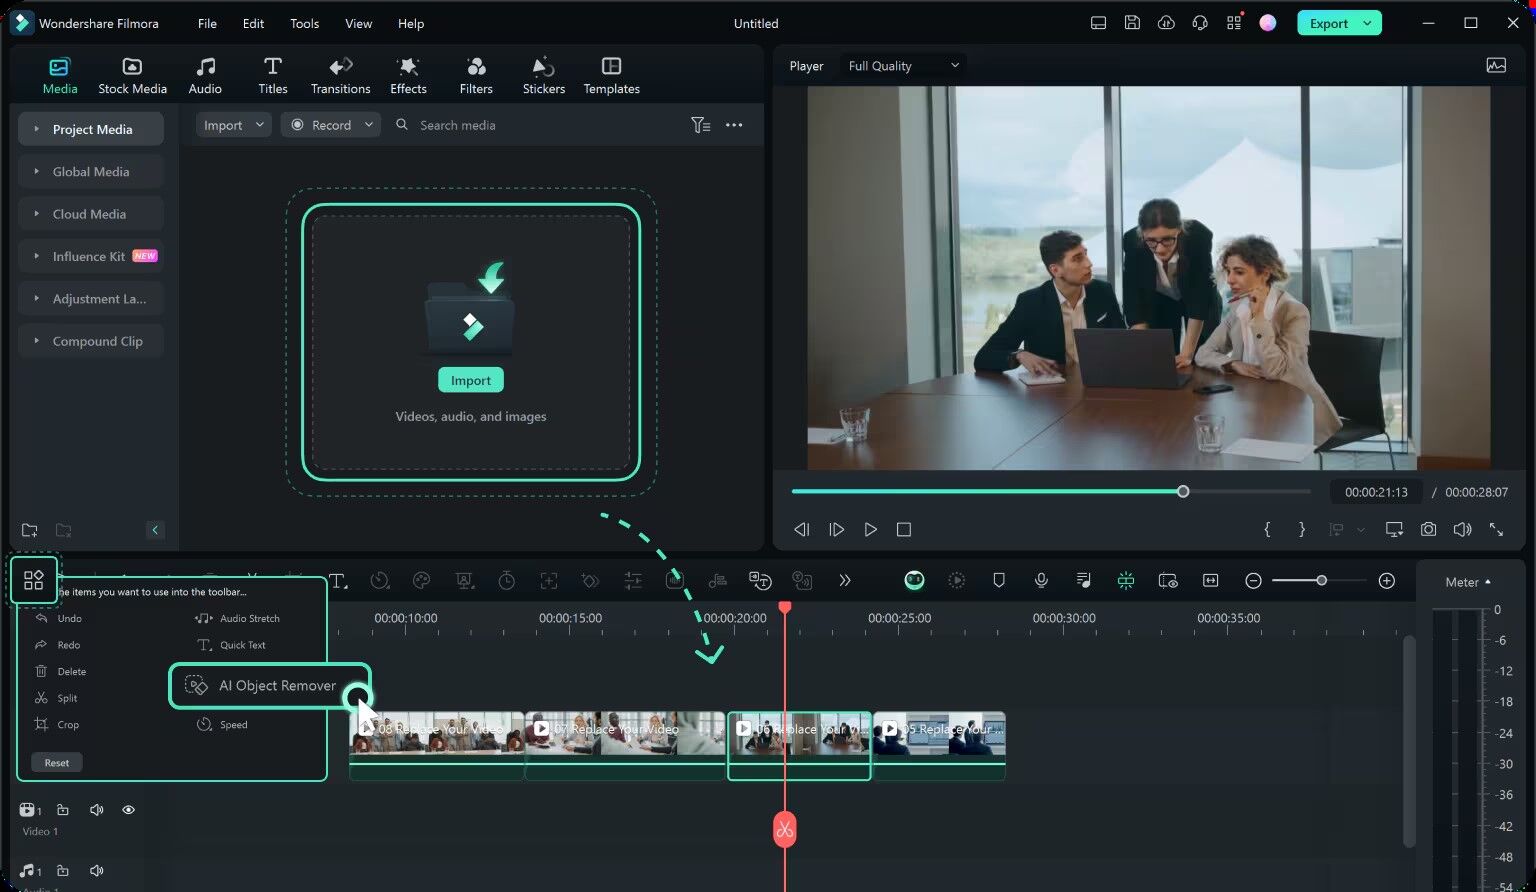Open the Stickers panel

pos(543,73)
